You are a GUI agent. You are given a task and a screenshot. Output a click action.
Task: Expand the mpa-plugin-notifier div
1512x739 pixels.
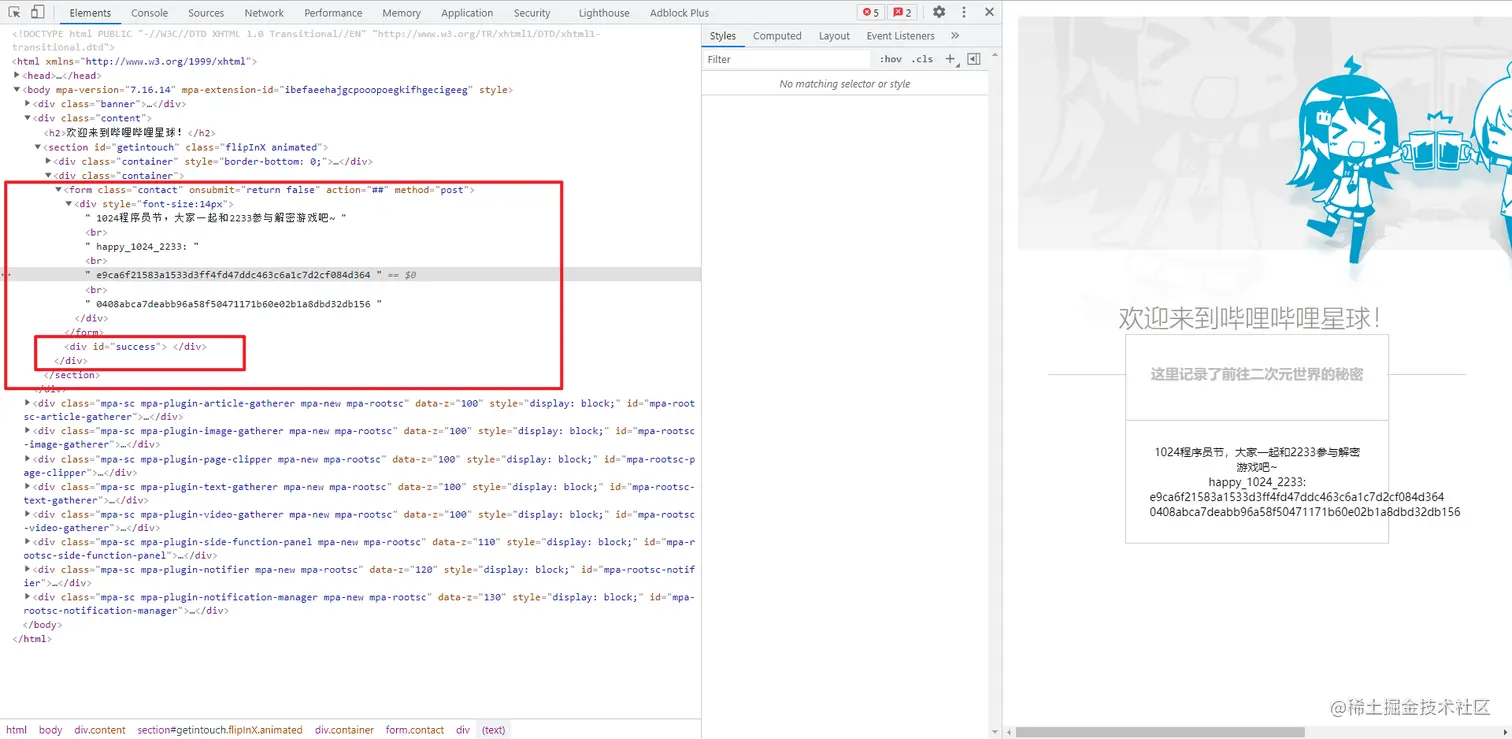(28, 569)
